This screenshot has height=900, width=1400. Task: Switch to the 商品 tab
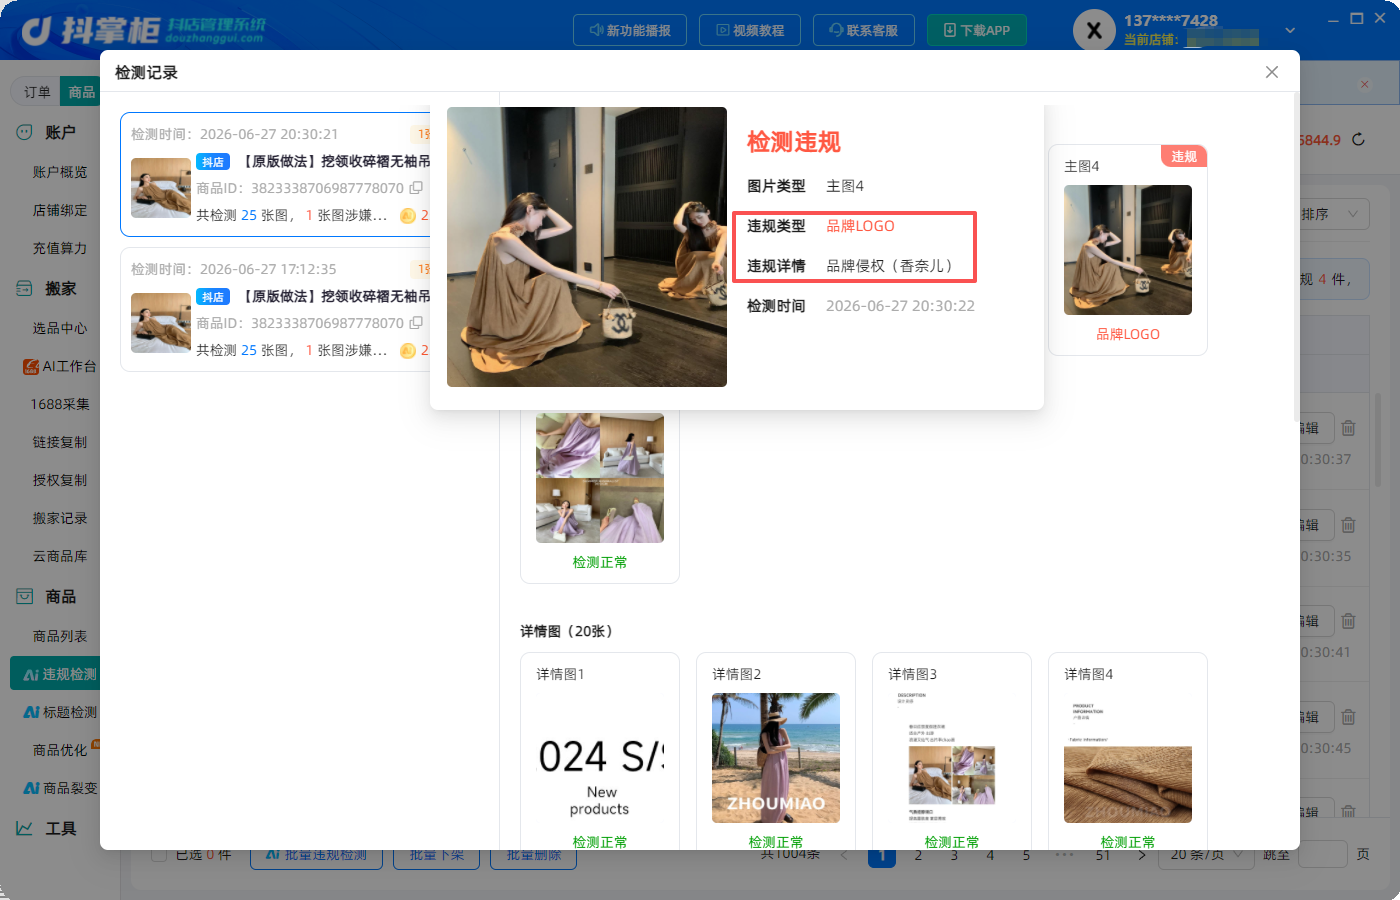[x=81, y=92]
